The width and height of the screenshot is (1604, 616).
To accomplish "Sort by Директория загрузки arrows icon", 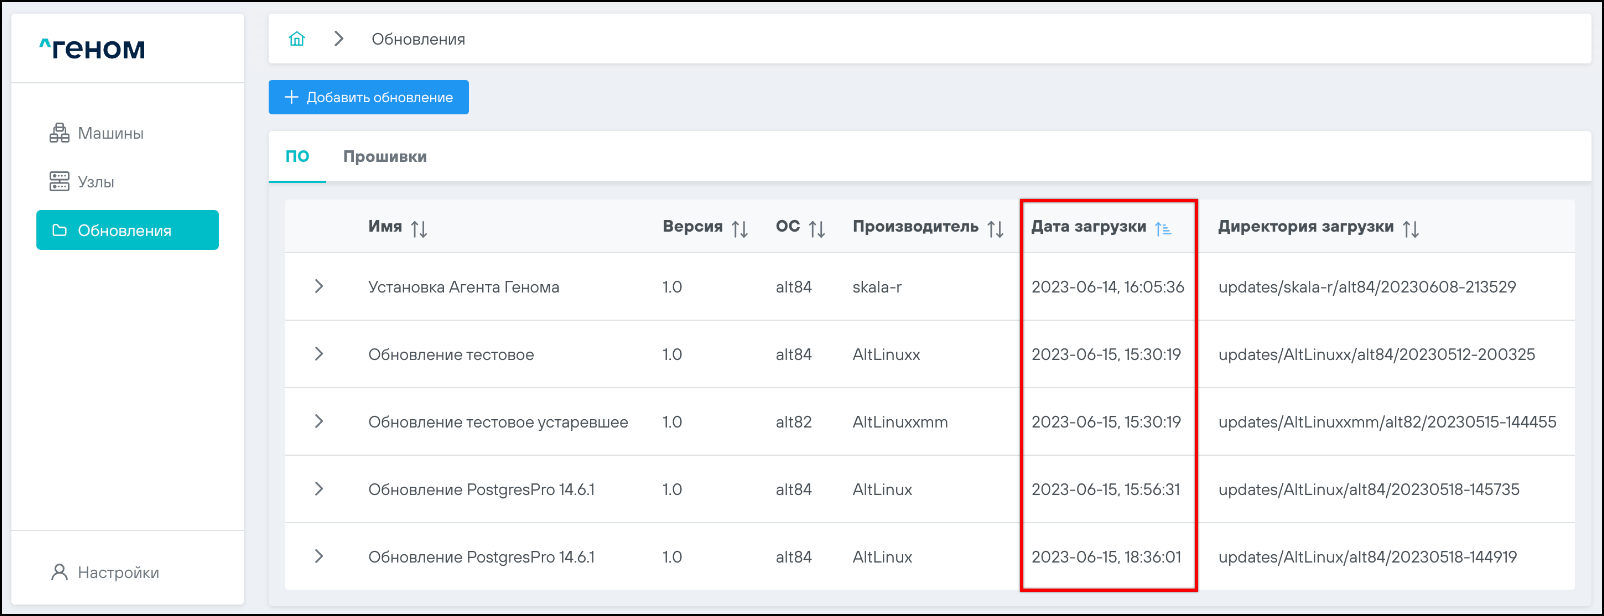I will click(1410, 229).
